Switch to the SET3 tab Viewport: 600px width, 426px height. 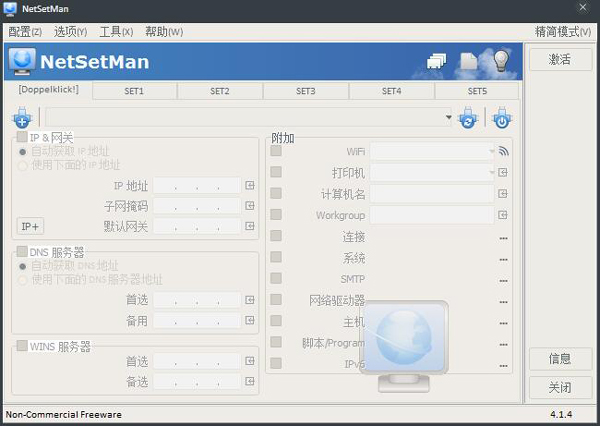point(306,91)
